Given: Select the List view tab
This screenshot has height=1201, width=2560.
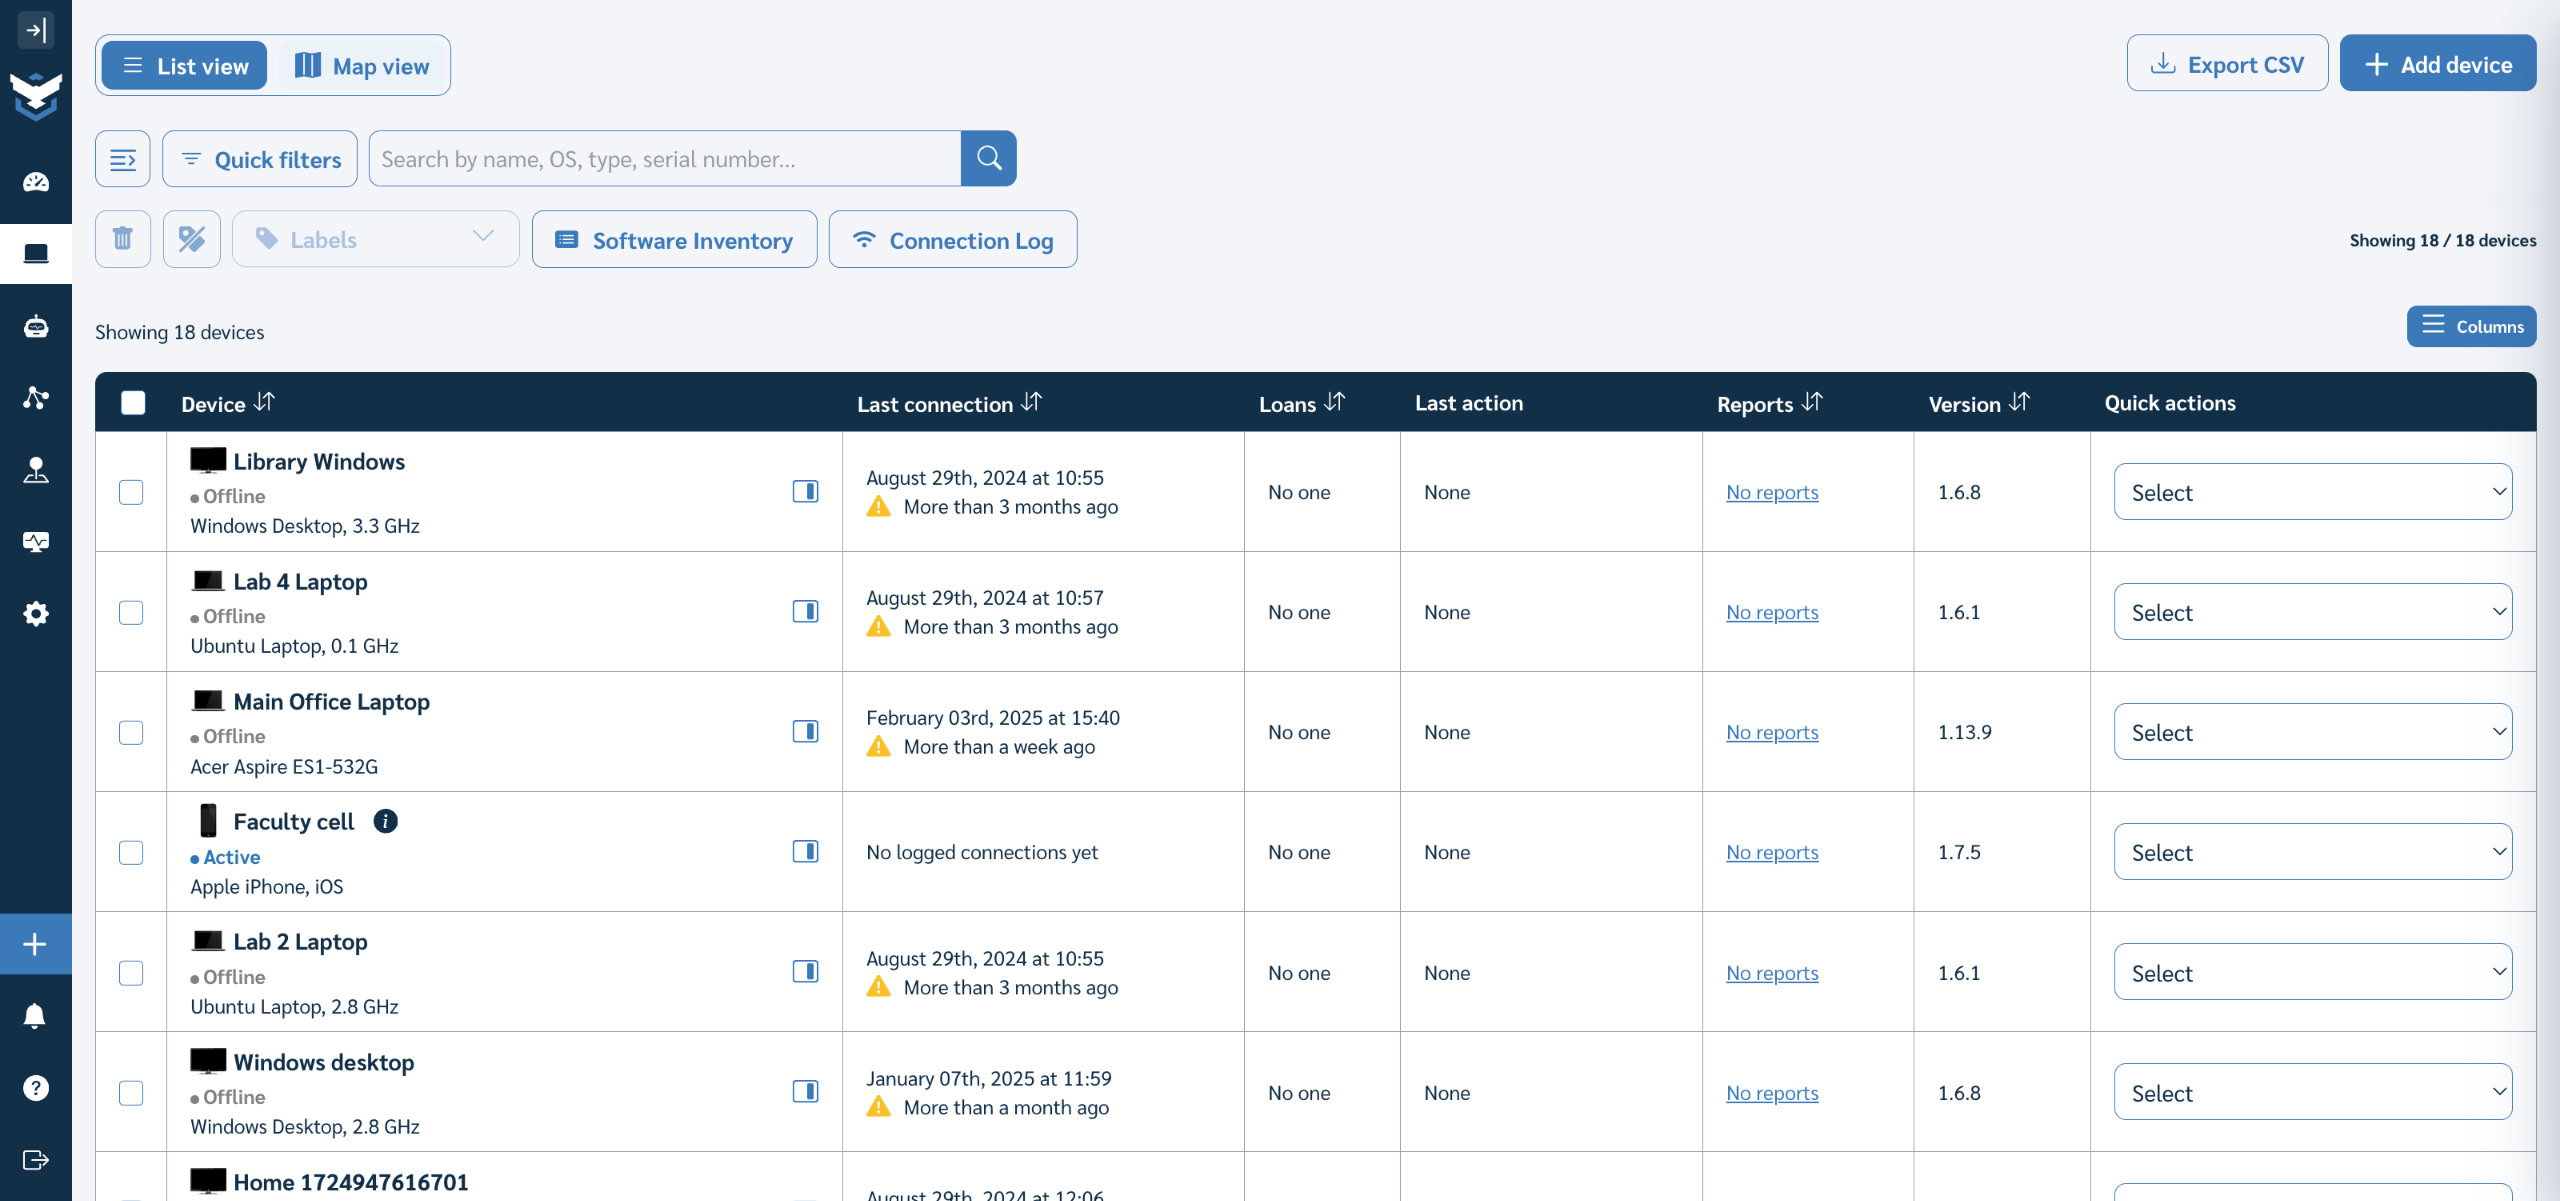Looking at the screenshot, I should pyautogui.click(x=185, y=66).
